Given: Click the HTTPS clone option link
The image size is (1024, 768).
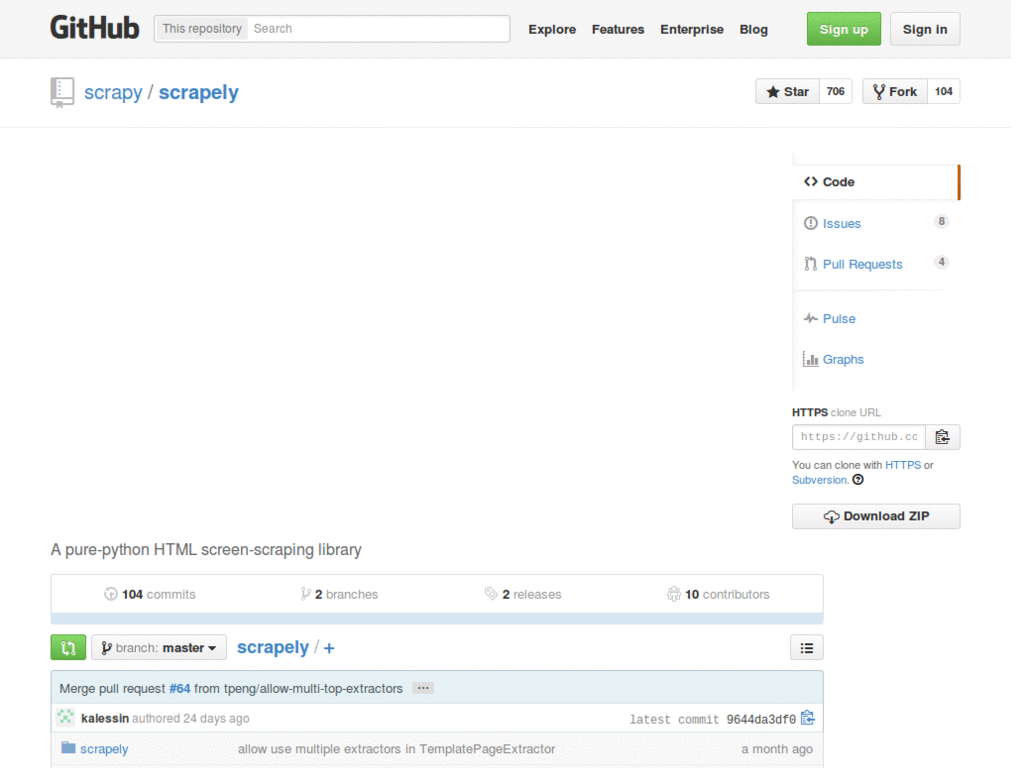Looking at the screenshot, I should pyautogui.click(x=903, y=465).
